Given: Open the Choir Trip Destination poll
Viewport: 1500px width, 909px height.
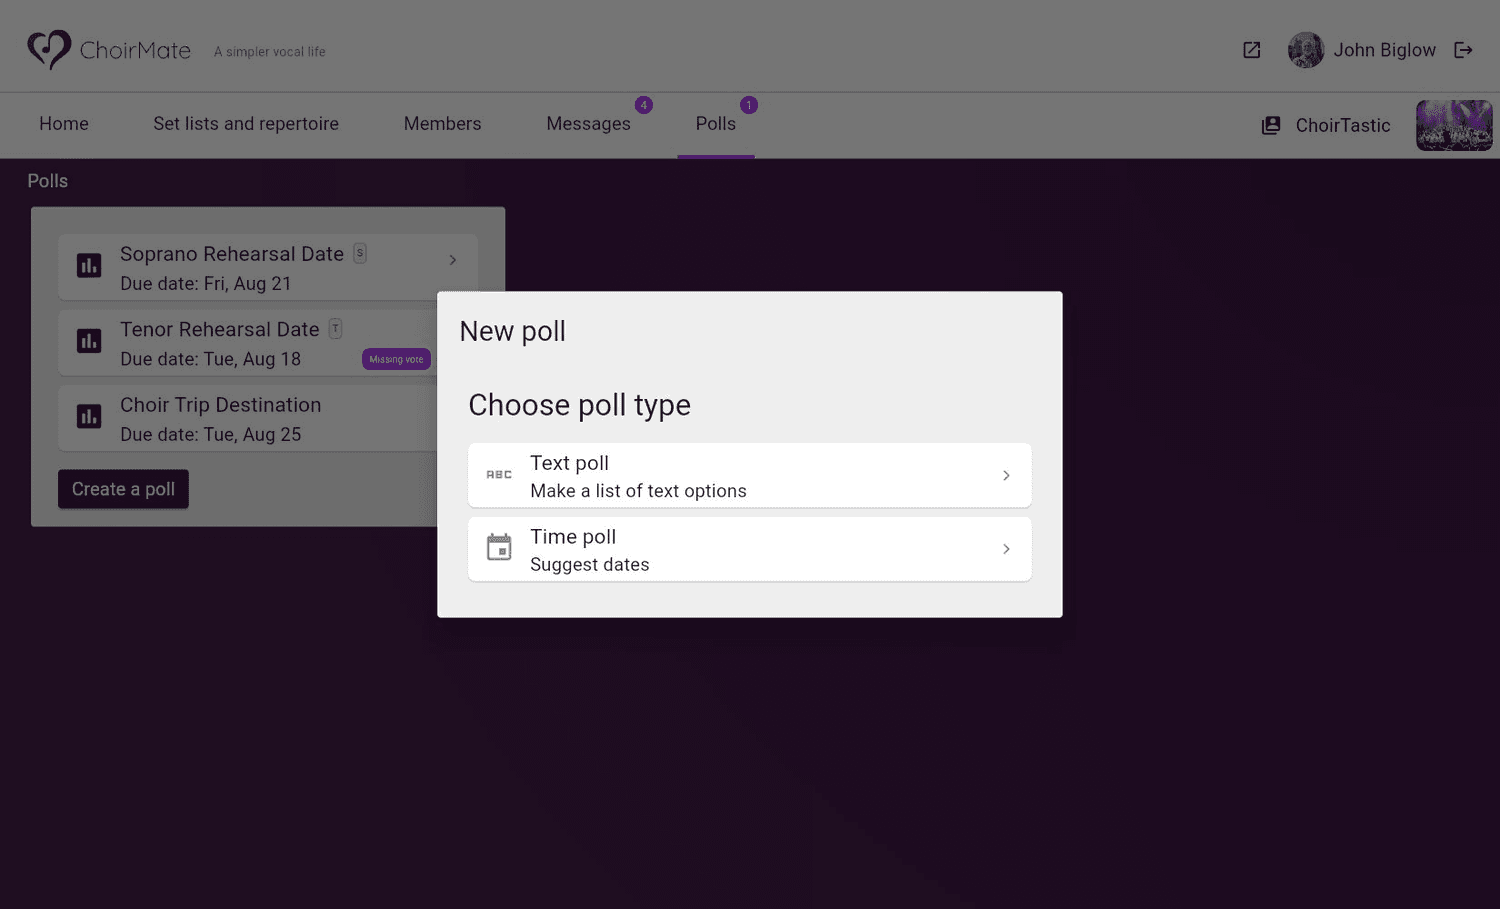Looking at the screenshot, I should (248, 418).
